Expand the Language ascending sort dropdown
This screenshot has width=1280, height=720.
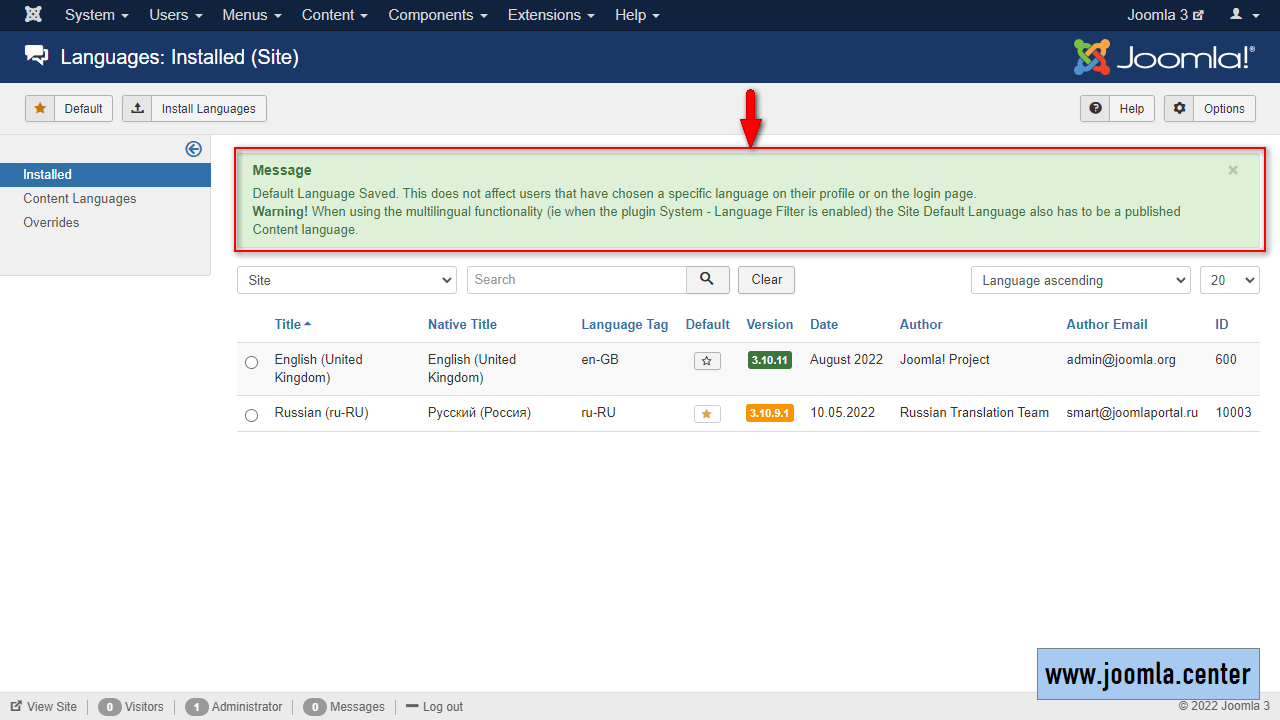pyautogui.click(x=1080, y=280)
